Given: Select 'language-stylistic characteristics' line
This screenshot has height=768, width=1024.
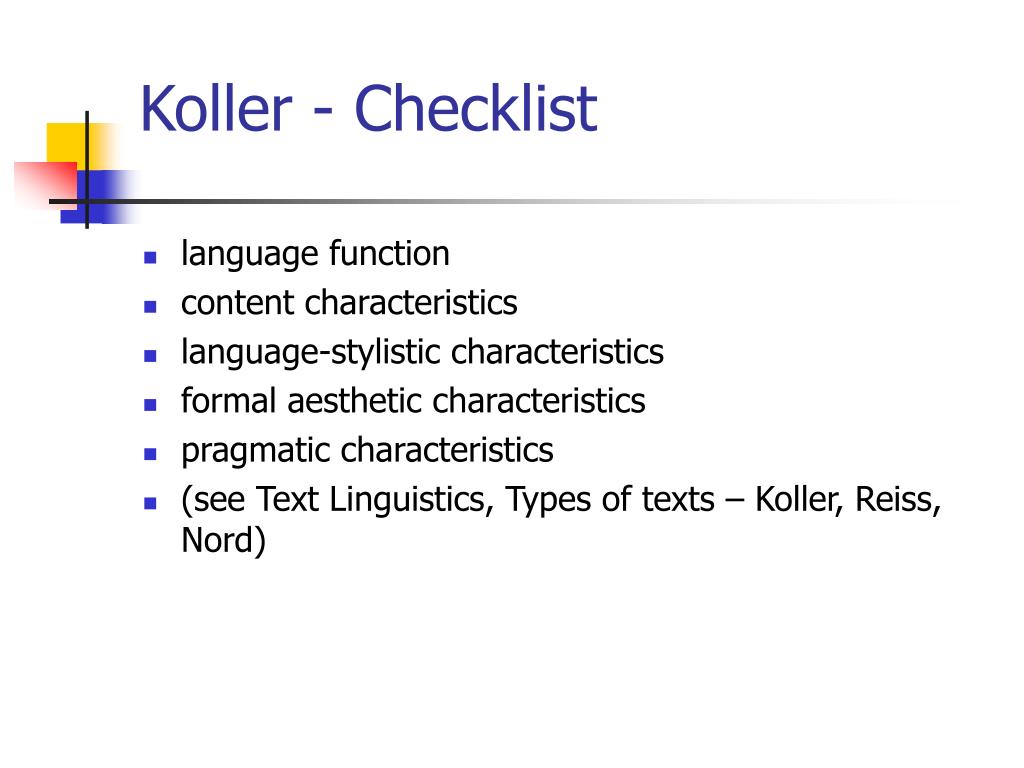Looking at the screenshot, I should [x=423, y=353].
